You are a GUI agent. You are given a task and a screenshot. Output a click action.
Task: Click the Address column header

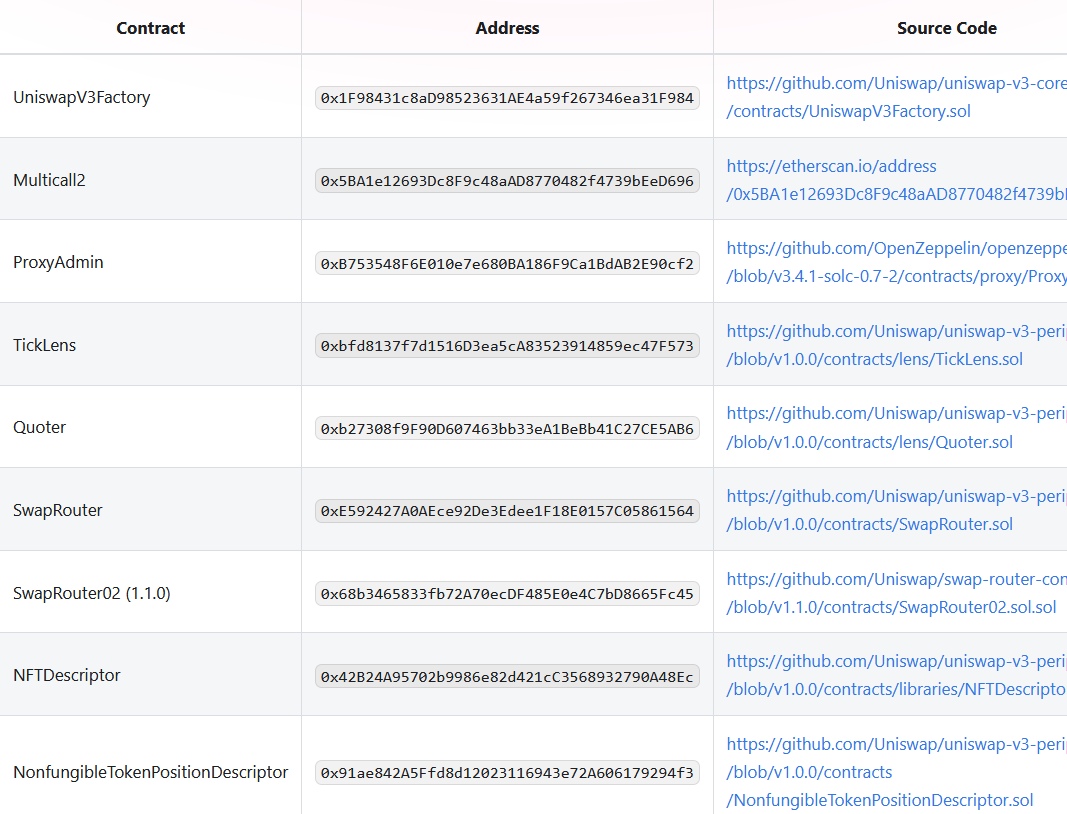(x=507, y=28)
